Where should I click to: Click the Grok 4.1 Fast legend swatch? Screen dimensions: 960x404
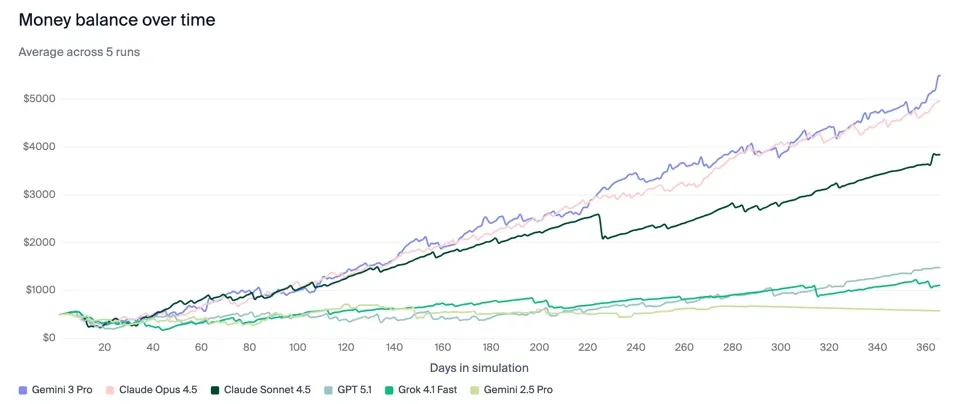(392, 389)
